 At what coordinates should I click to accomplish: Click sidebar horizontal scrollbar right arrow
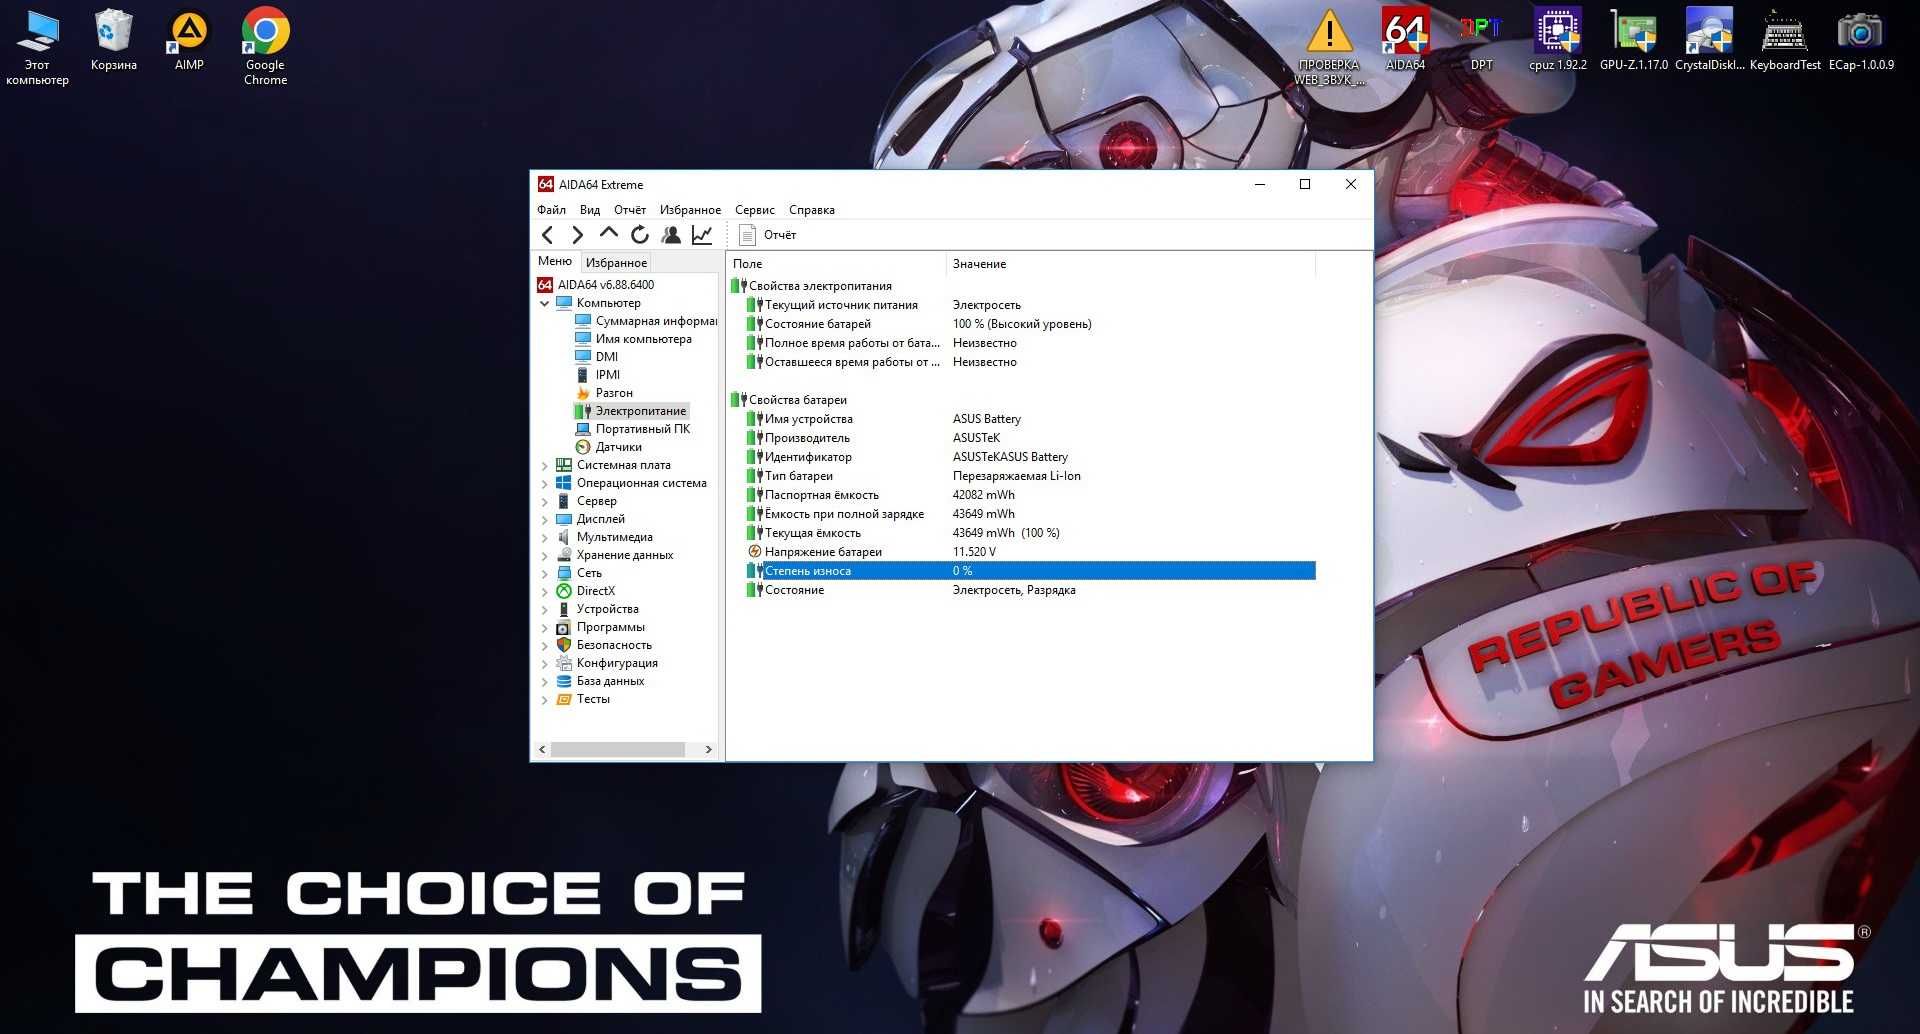click(708, 749)
